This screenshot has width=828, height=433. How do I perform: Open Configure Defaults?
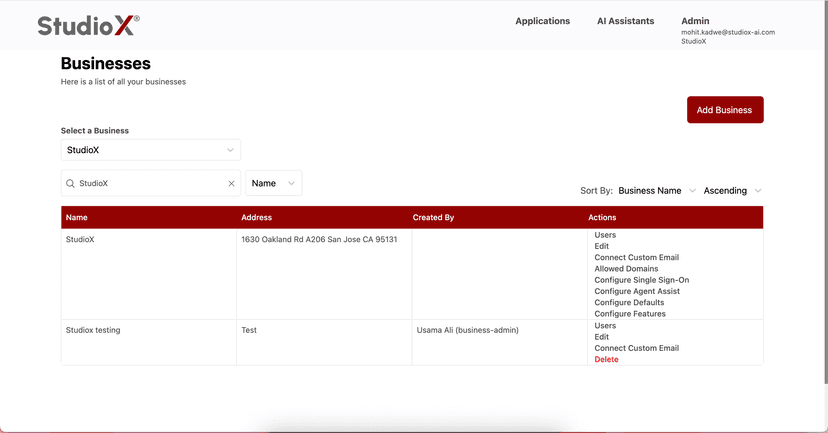tap(629, 303)
